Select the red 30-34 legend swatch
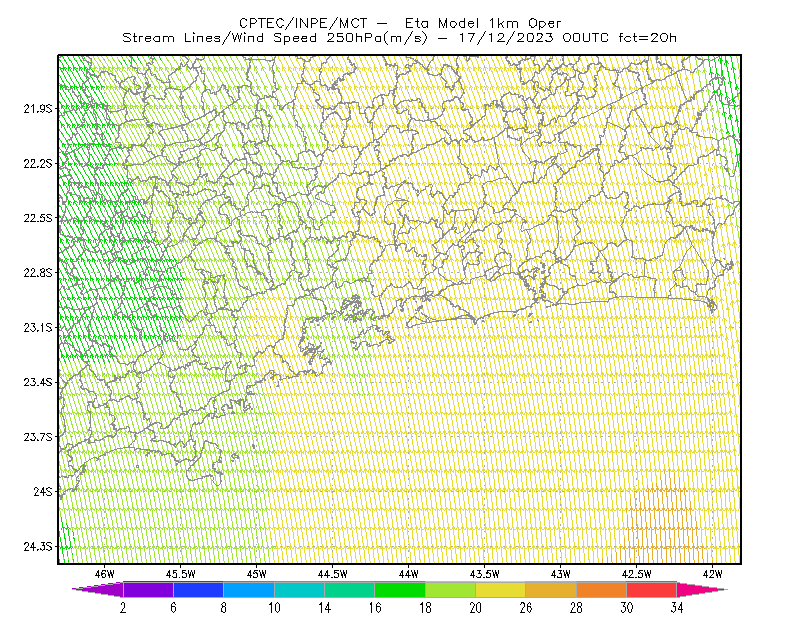 pos(652,589)
